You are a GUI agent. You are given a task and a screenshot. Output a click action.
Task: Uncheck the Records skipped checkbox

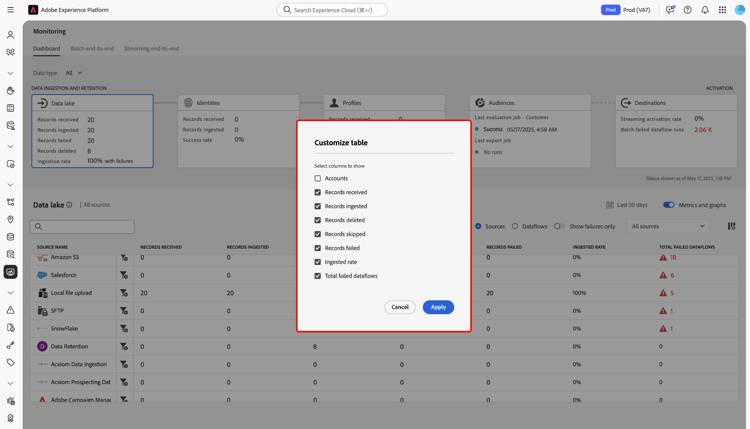coord(318,234)
